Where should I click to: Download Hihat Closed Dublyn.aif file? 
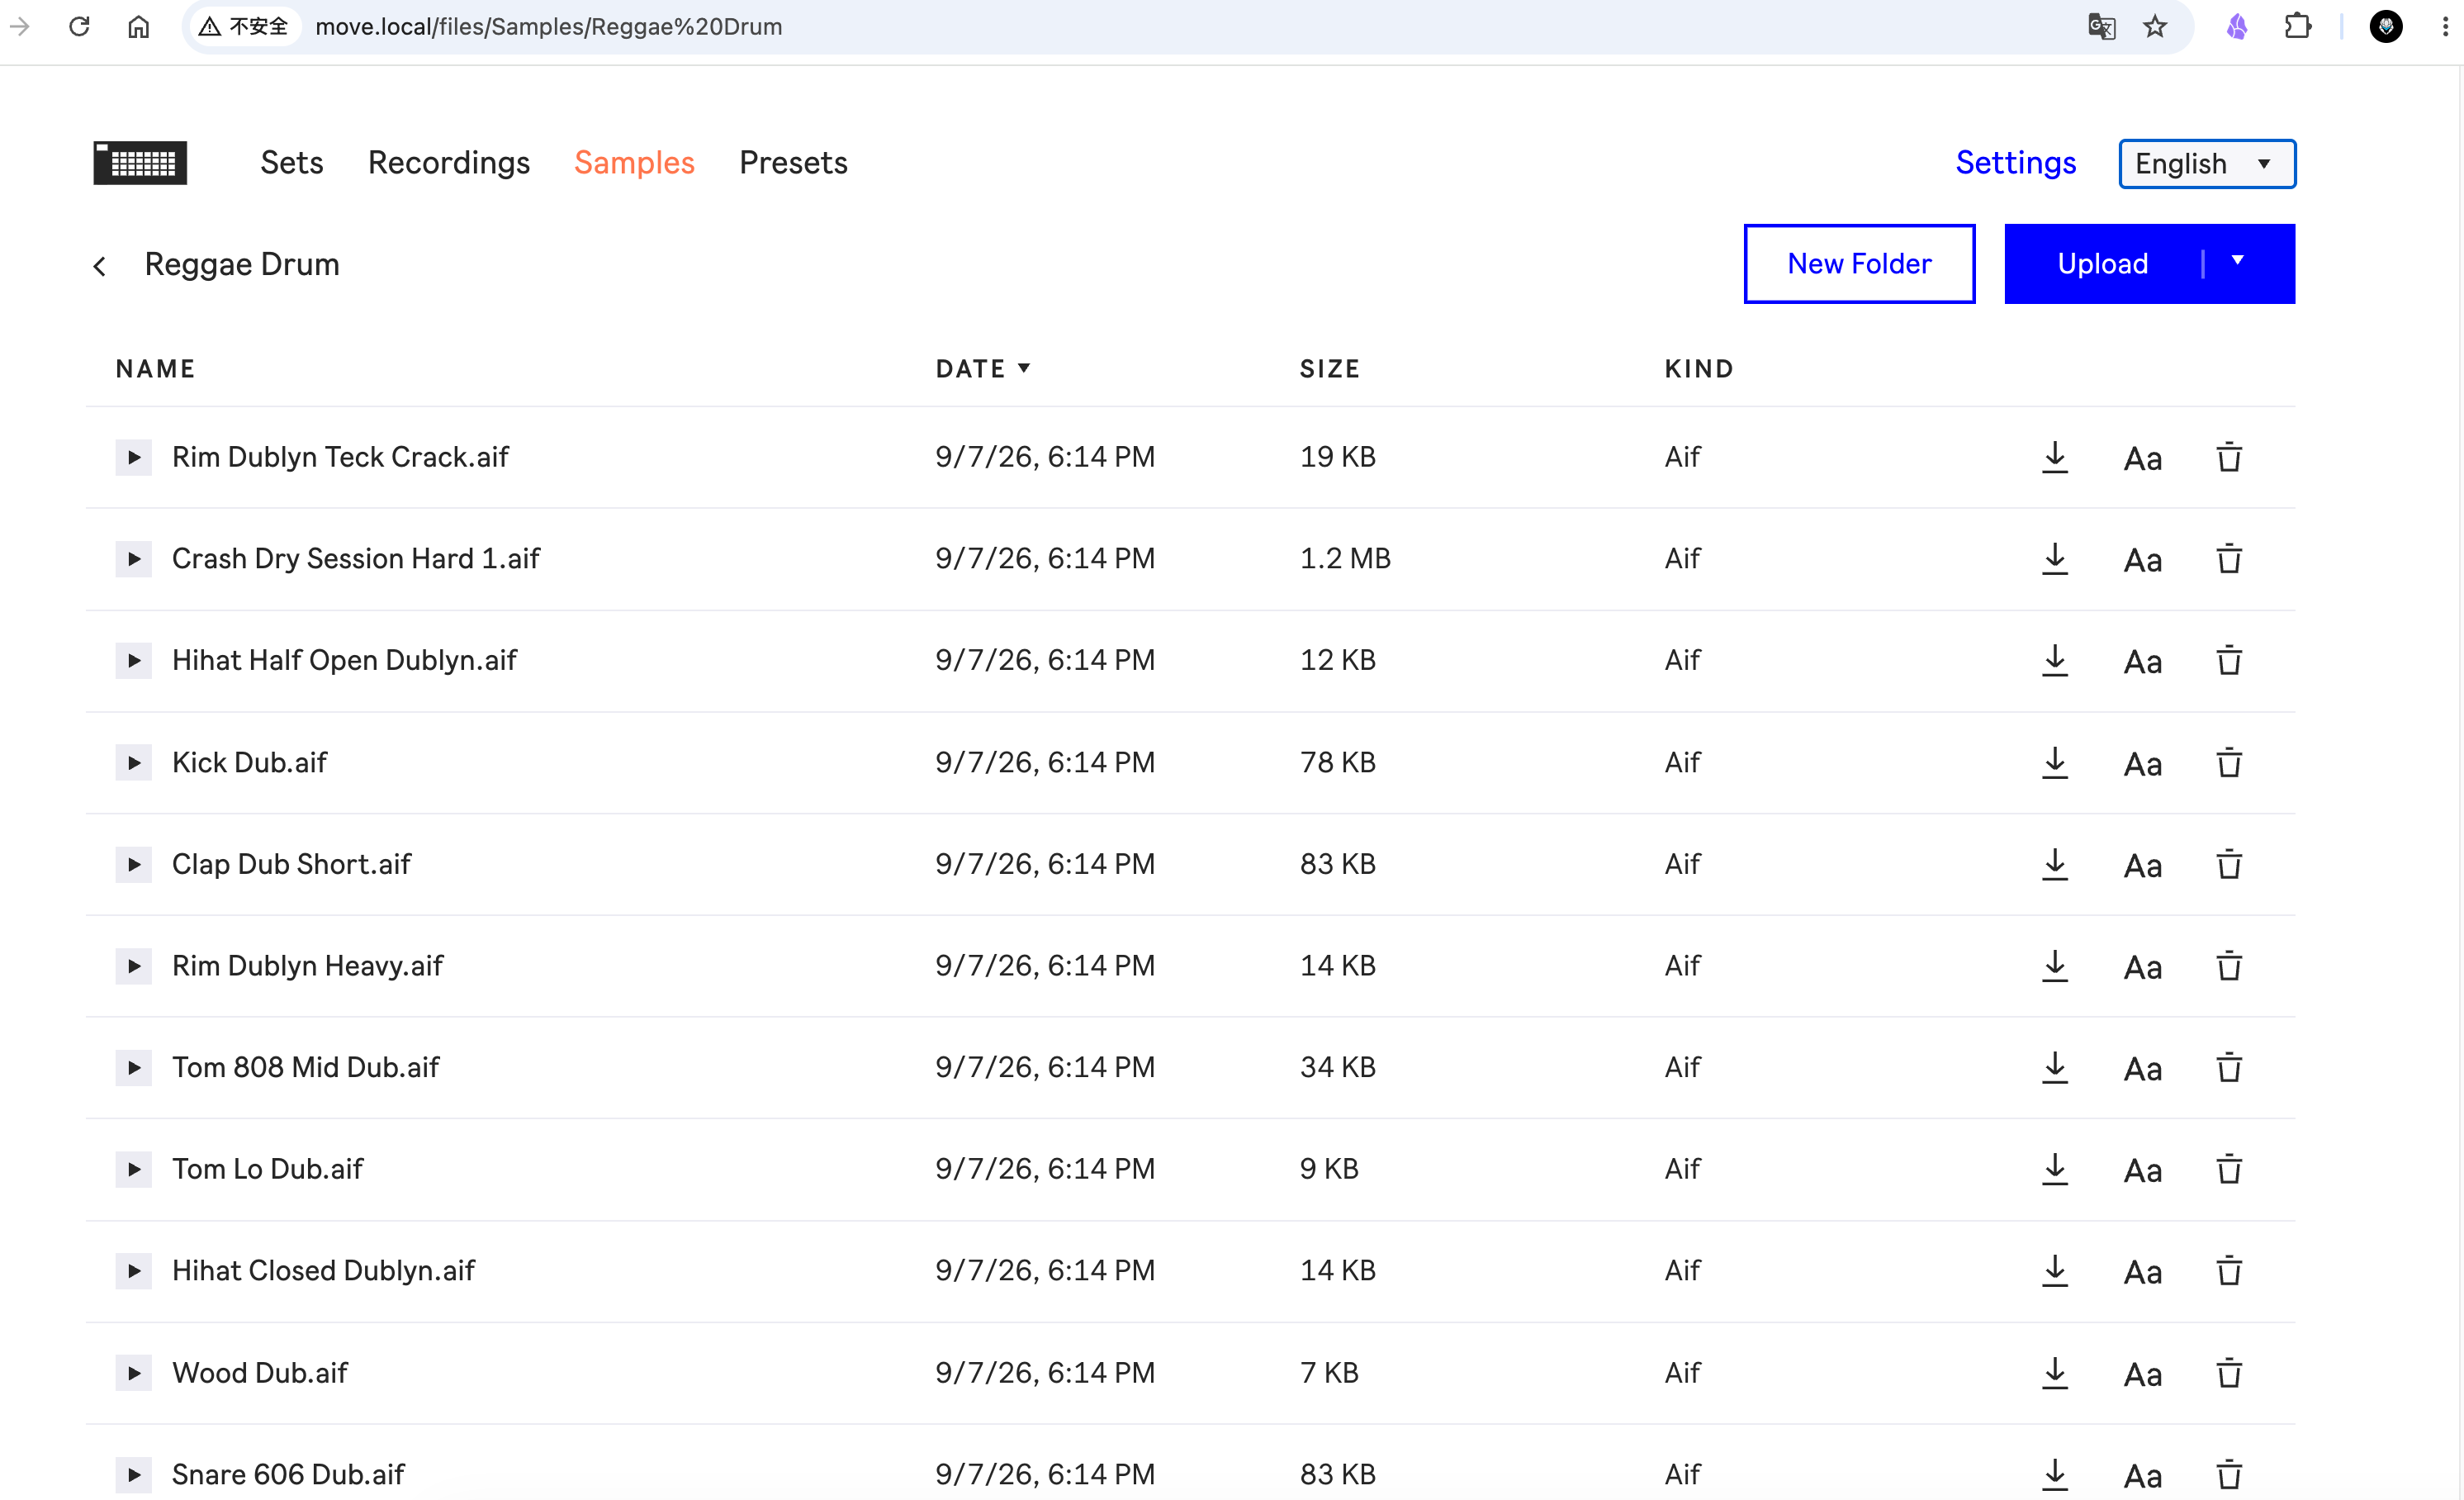click(2055, 1271)
